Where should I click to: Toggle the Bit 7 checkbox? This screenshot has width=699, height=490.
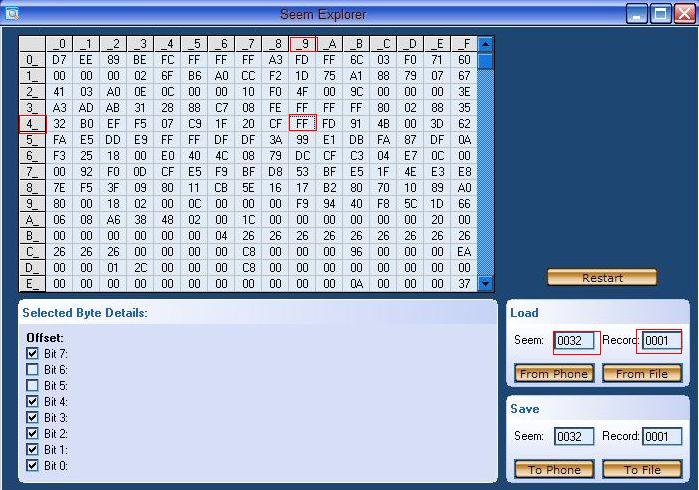point(32,354)
